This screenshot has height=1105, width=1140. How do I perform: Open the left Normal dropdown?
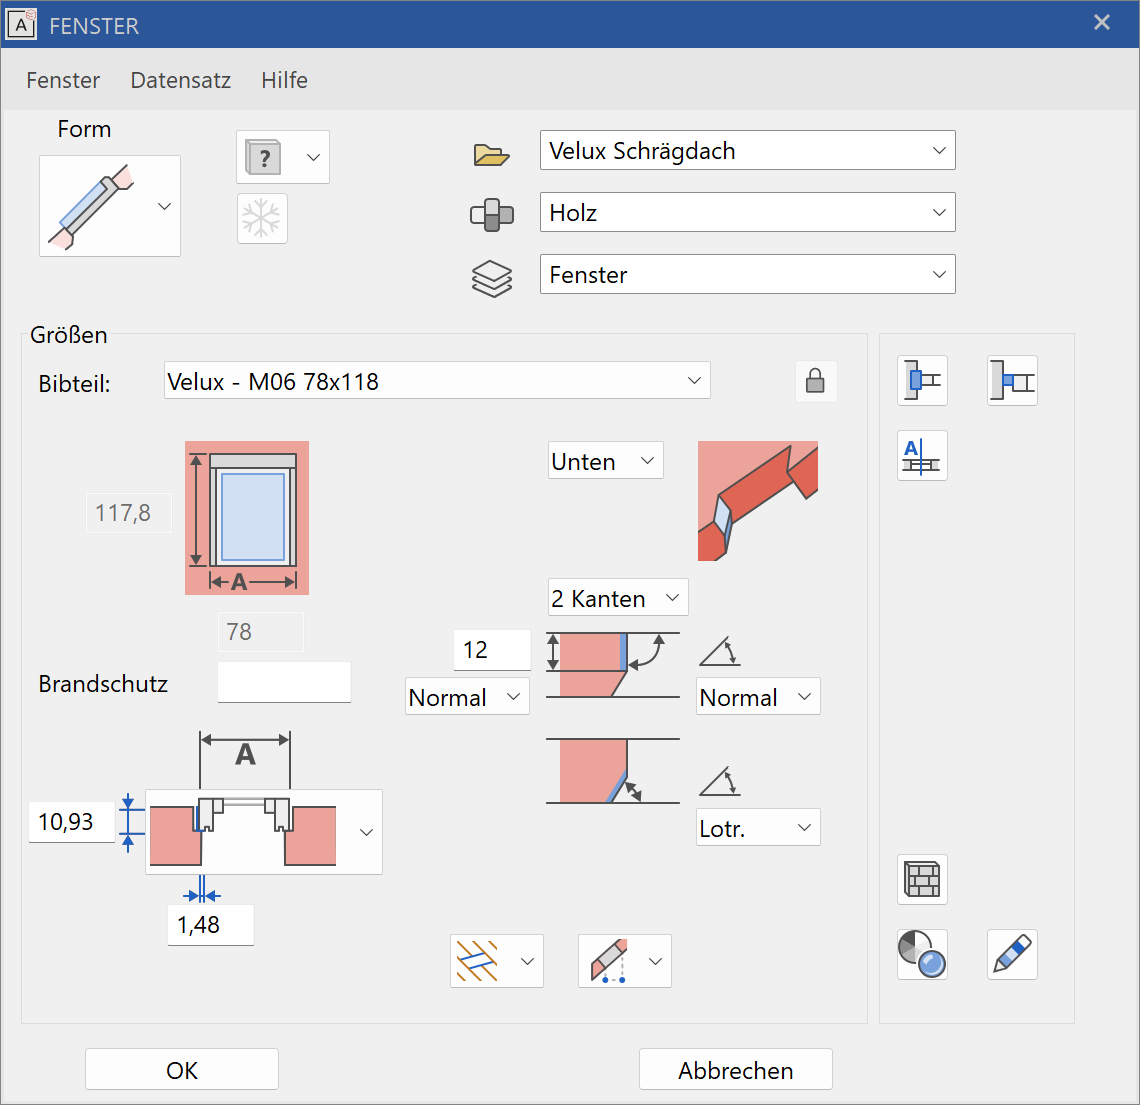click(x=467, y=696)
